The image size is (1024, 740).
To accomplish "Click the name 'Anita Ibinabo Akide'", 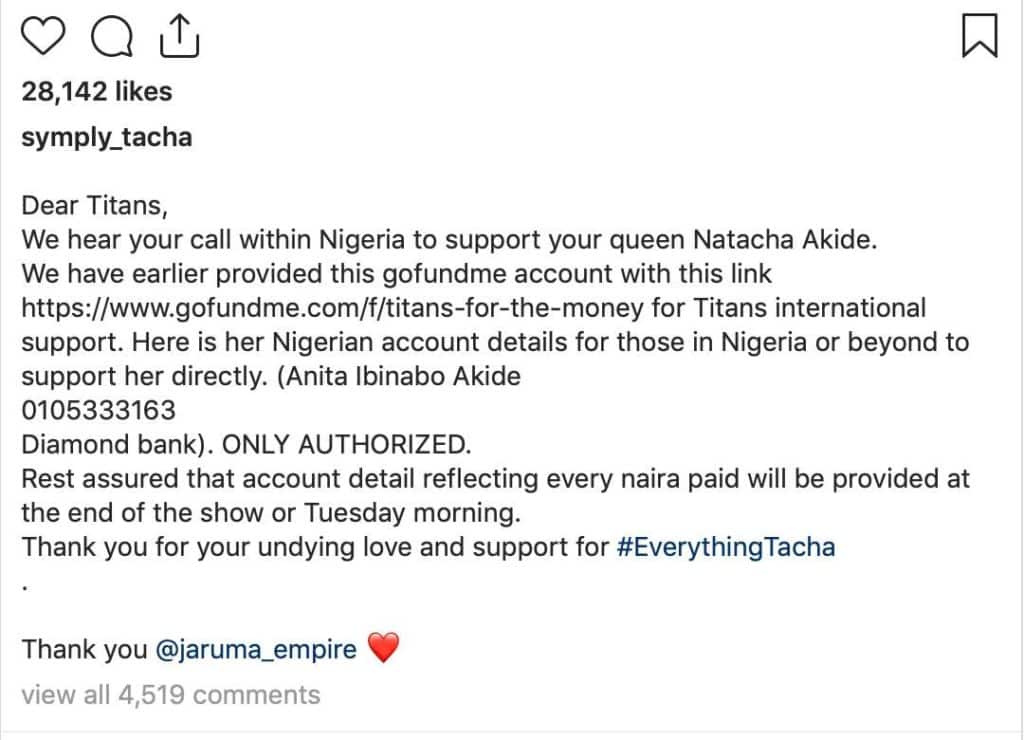I will tap(404, 377).
